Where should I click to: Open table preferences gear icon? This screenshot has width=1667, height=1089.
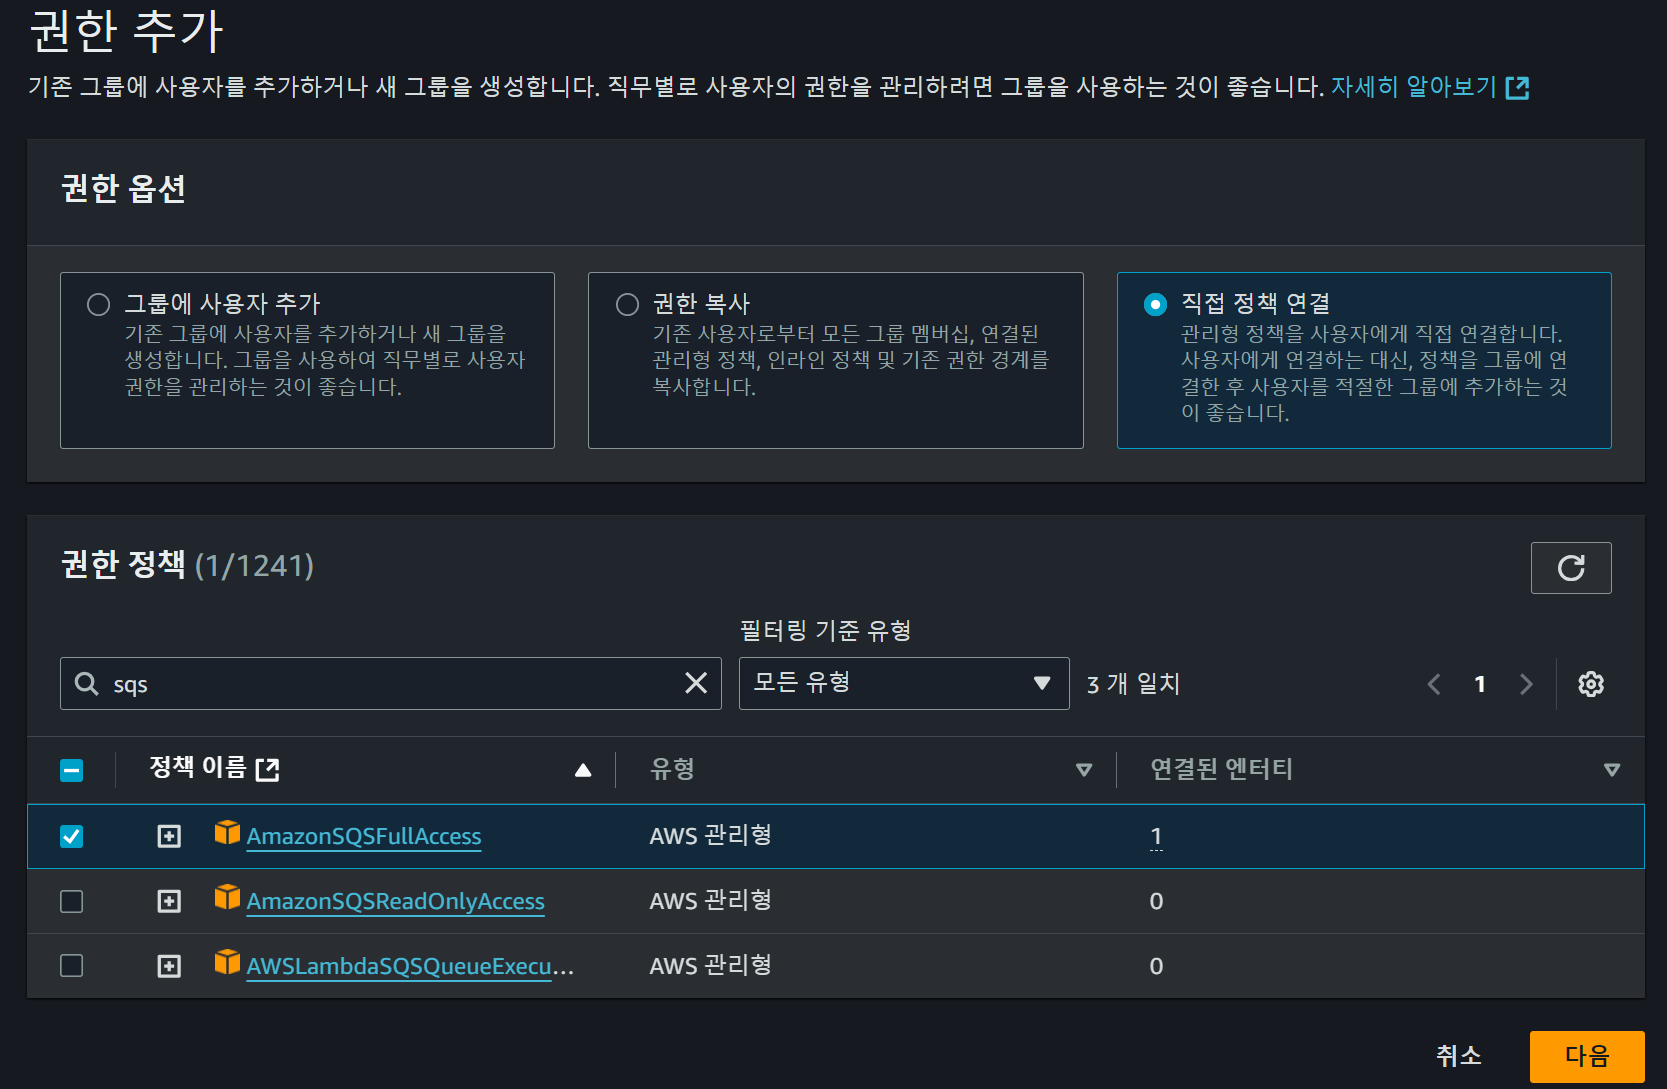[x=1590, y=684]
